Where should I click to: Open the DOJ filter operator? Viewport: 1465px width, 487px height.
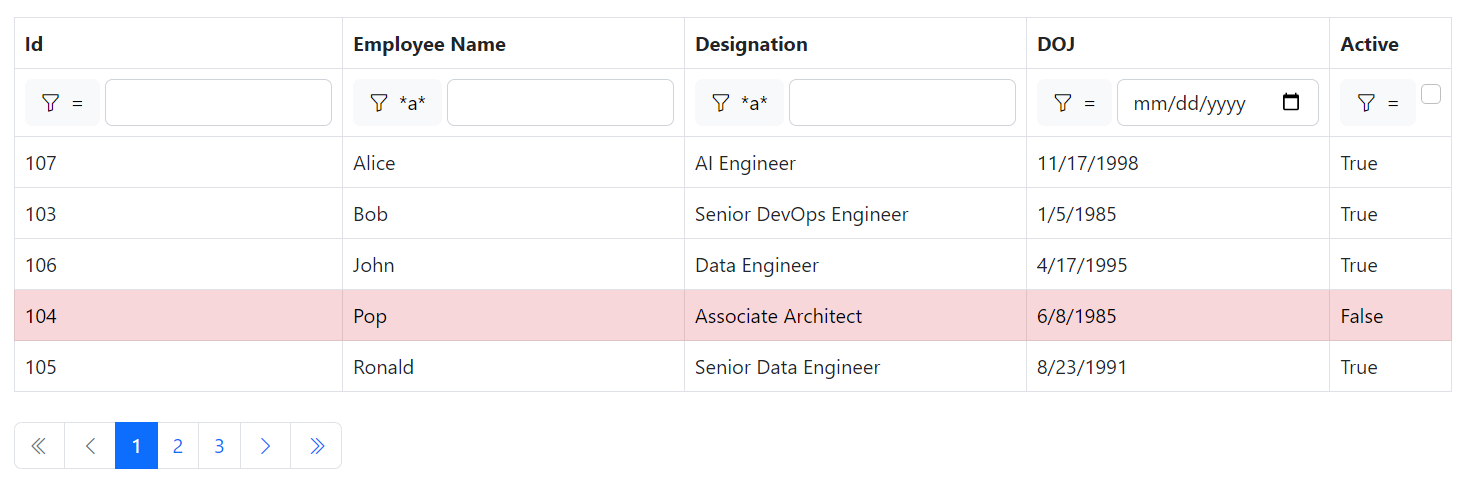(x=1074, y=103)
